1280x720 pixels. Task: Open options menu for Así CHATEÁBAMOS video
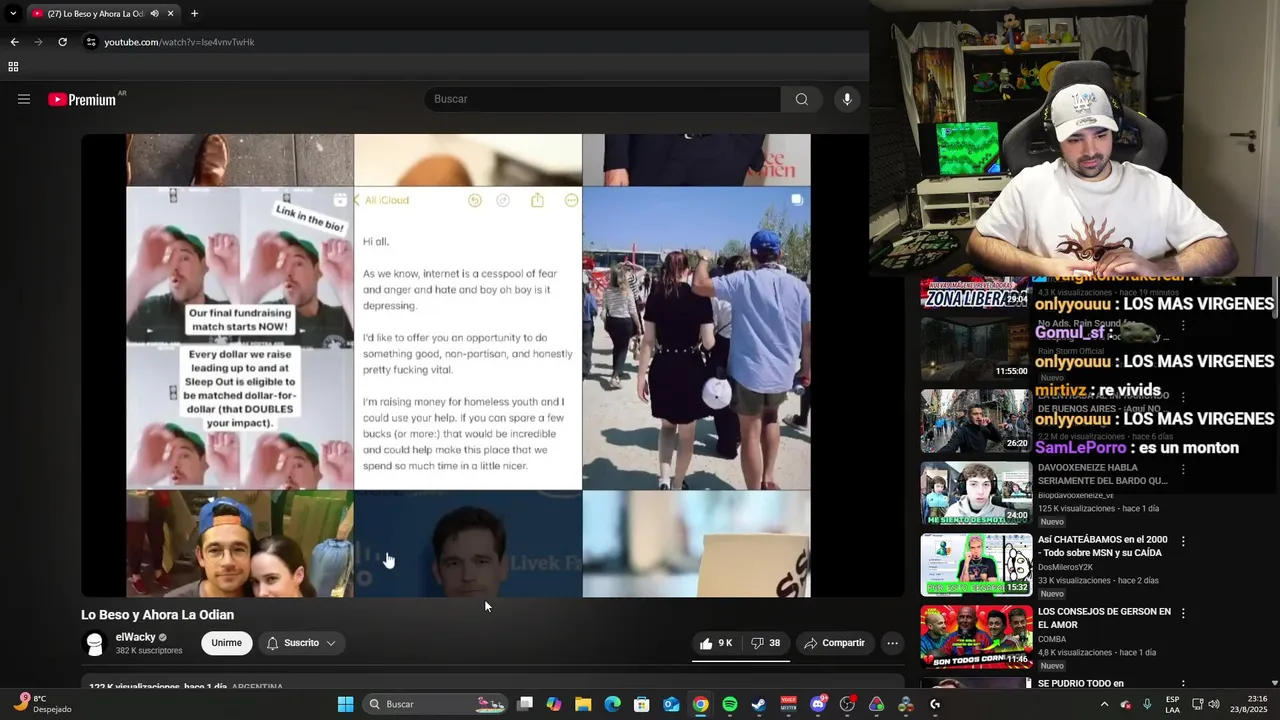pyautogui.click(x=1183, y=541)
